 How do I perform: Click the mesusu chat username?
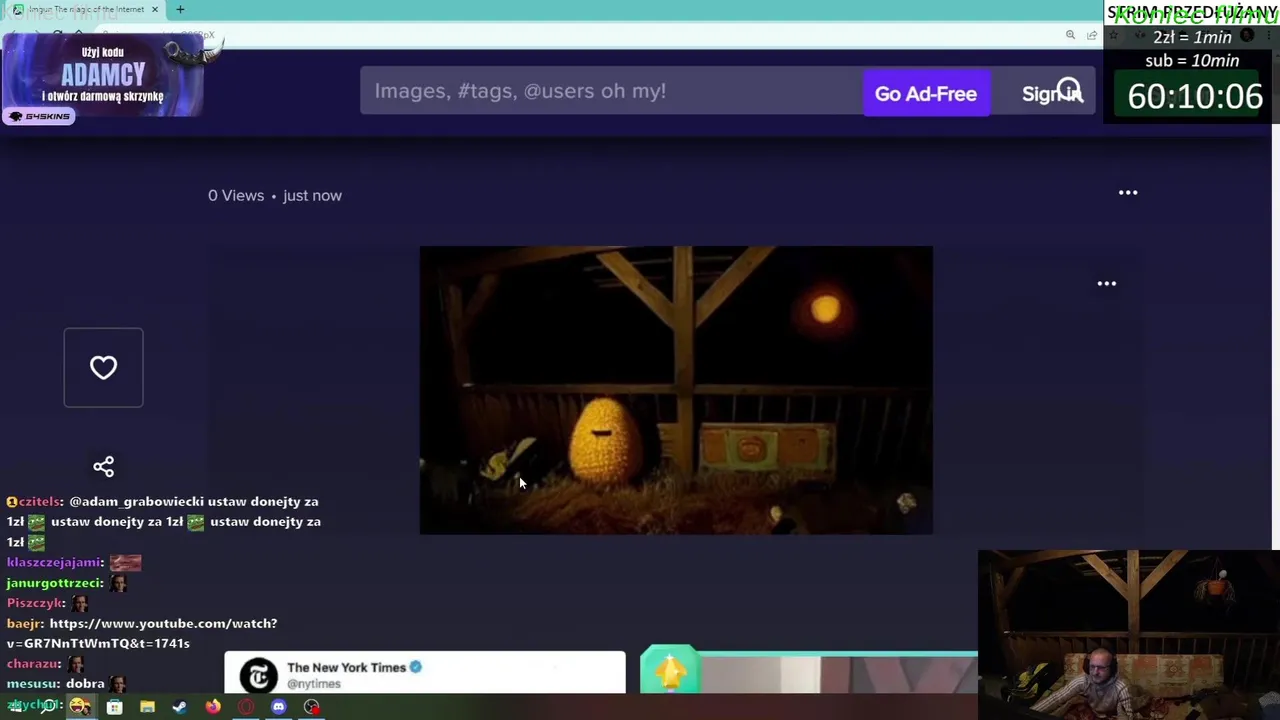click(34, 684)
